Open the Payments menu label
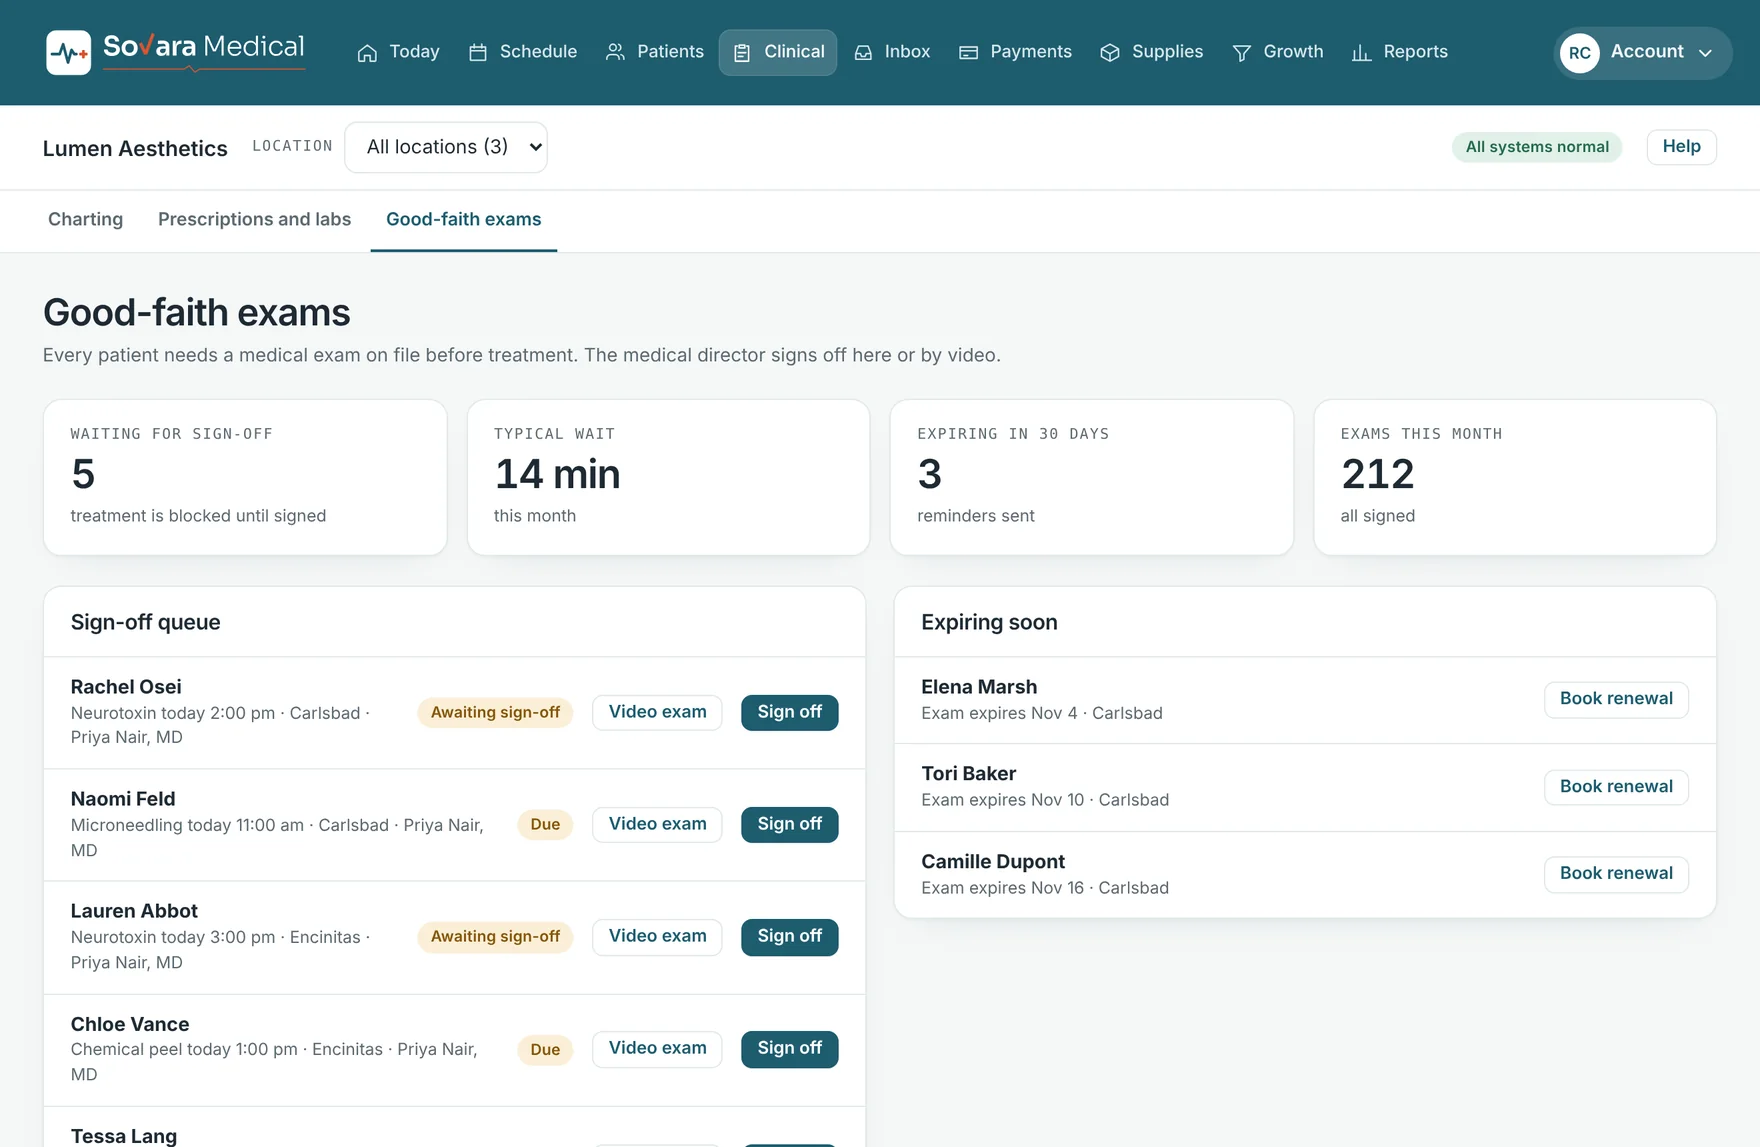1760x1147 pixels. coord(1031,52)
